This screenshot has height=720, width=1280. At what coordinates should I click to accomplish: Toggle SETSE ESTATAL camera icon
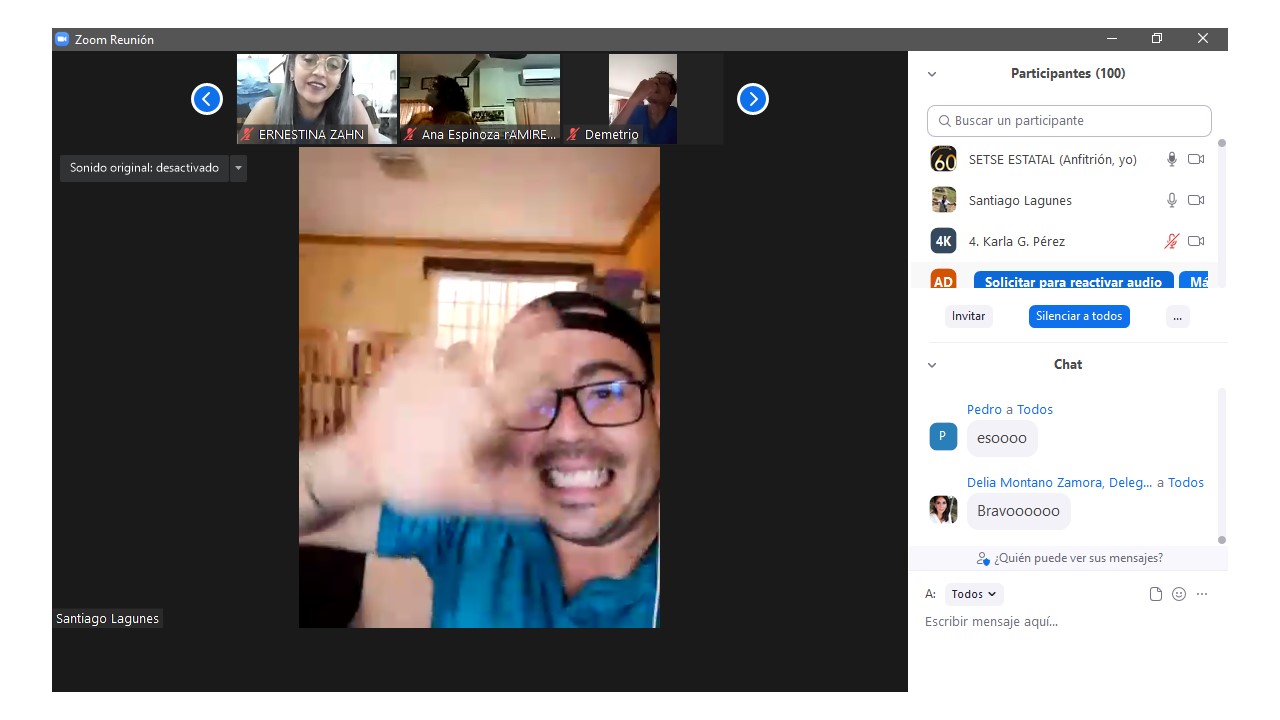pos(1196,159)
